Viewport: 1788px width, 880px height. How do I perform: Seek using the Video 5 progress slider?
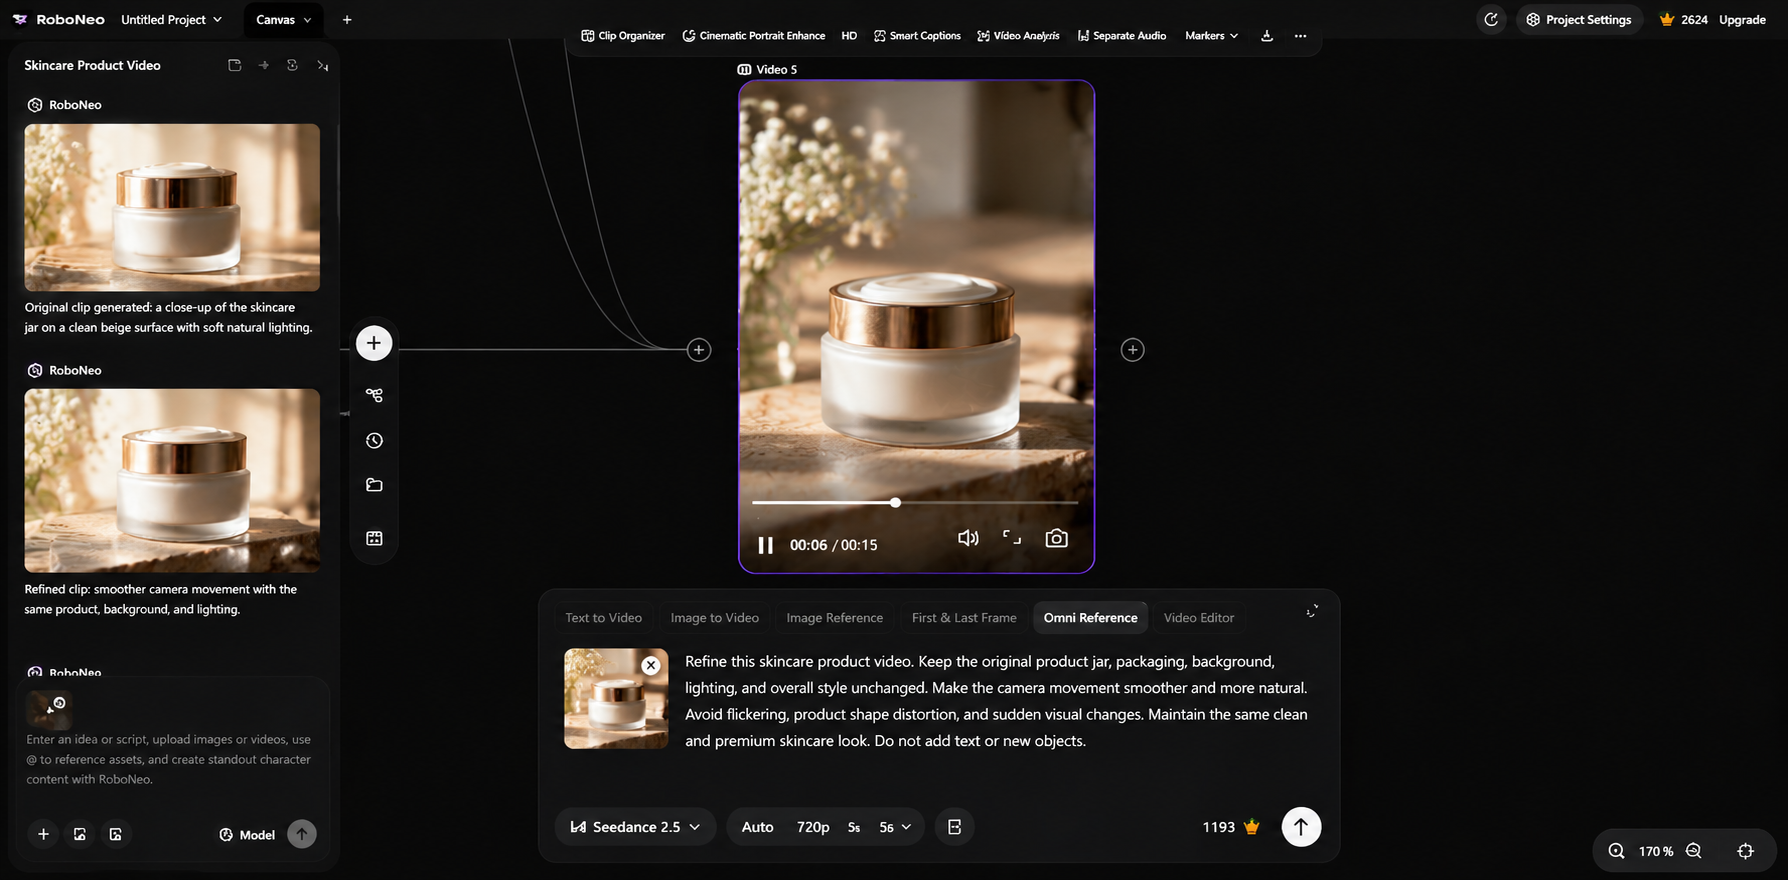(915, 503)
